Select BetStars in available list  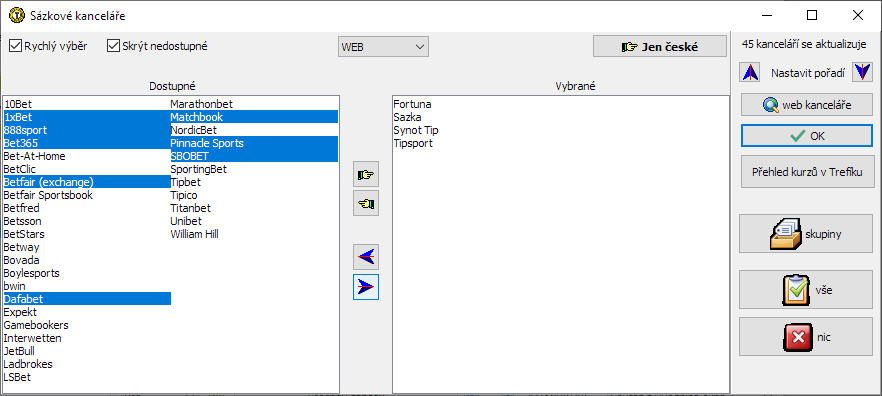(x=87, y=234)
